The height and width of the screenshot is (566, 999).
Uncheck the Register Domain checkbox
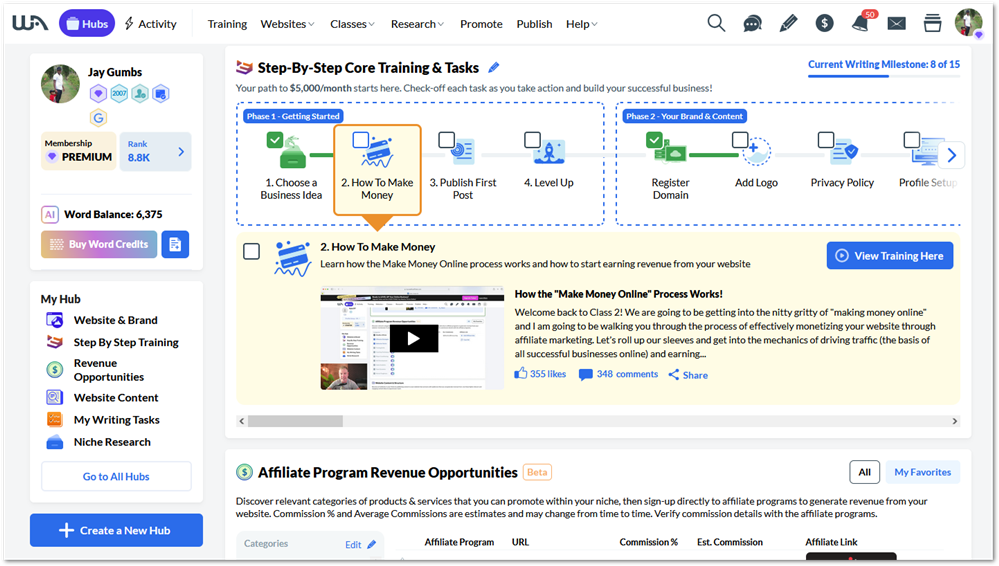[x=654, y=140]
